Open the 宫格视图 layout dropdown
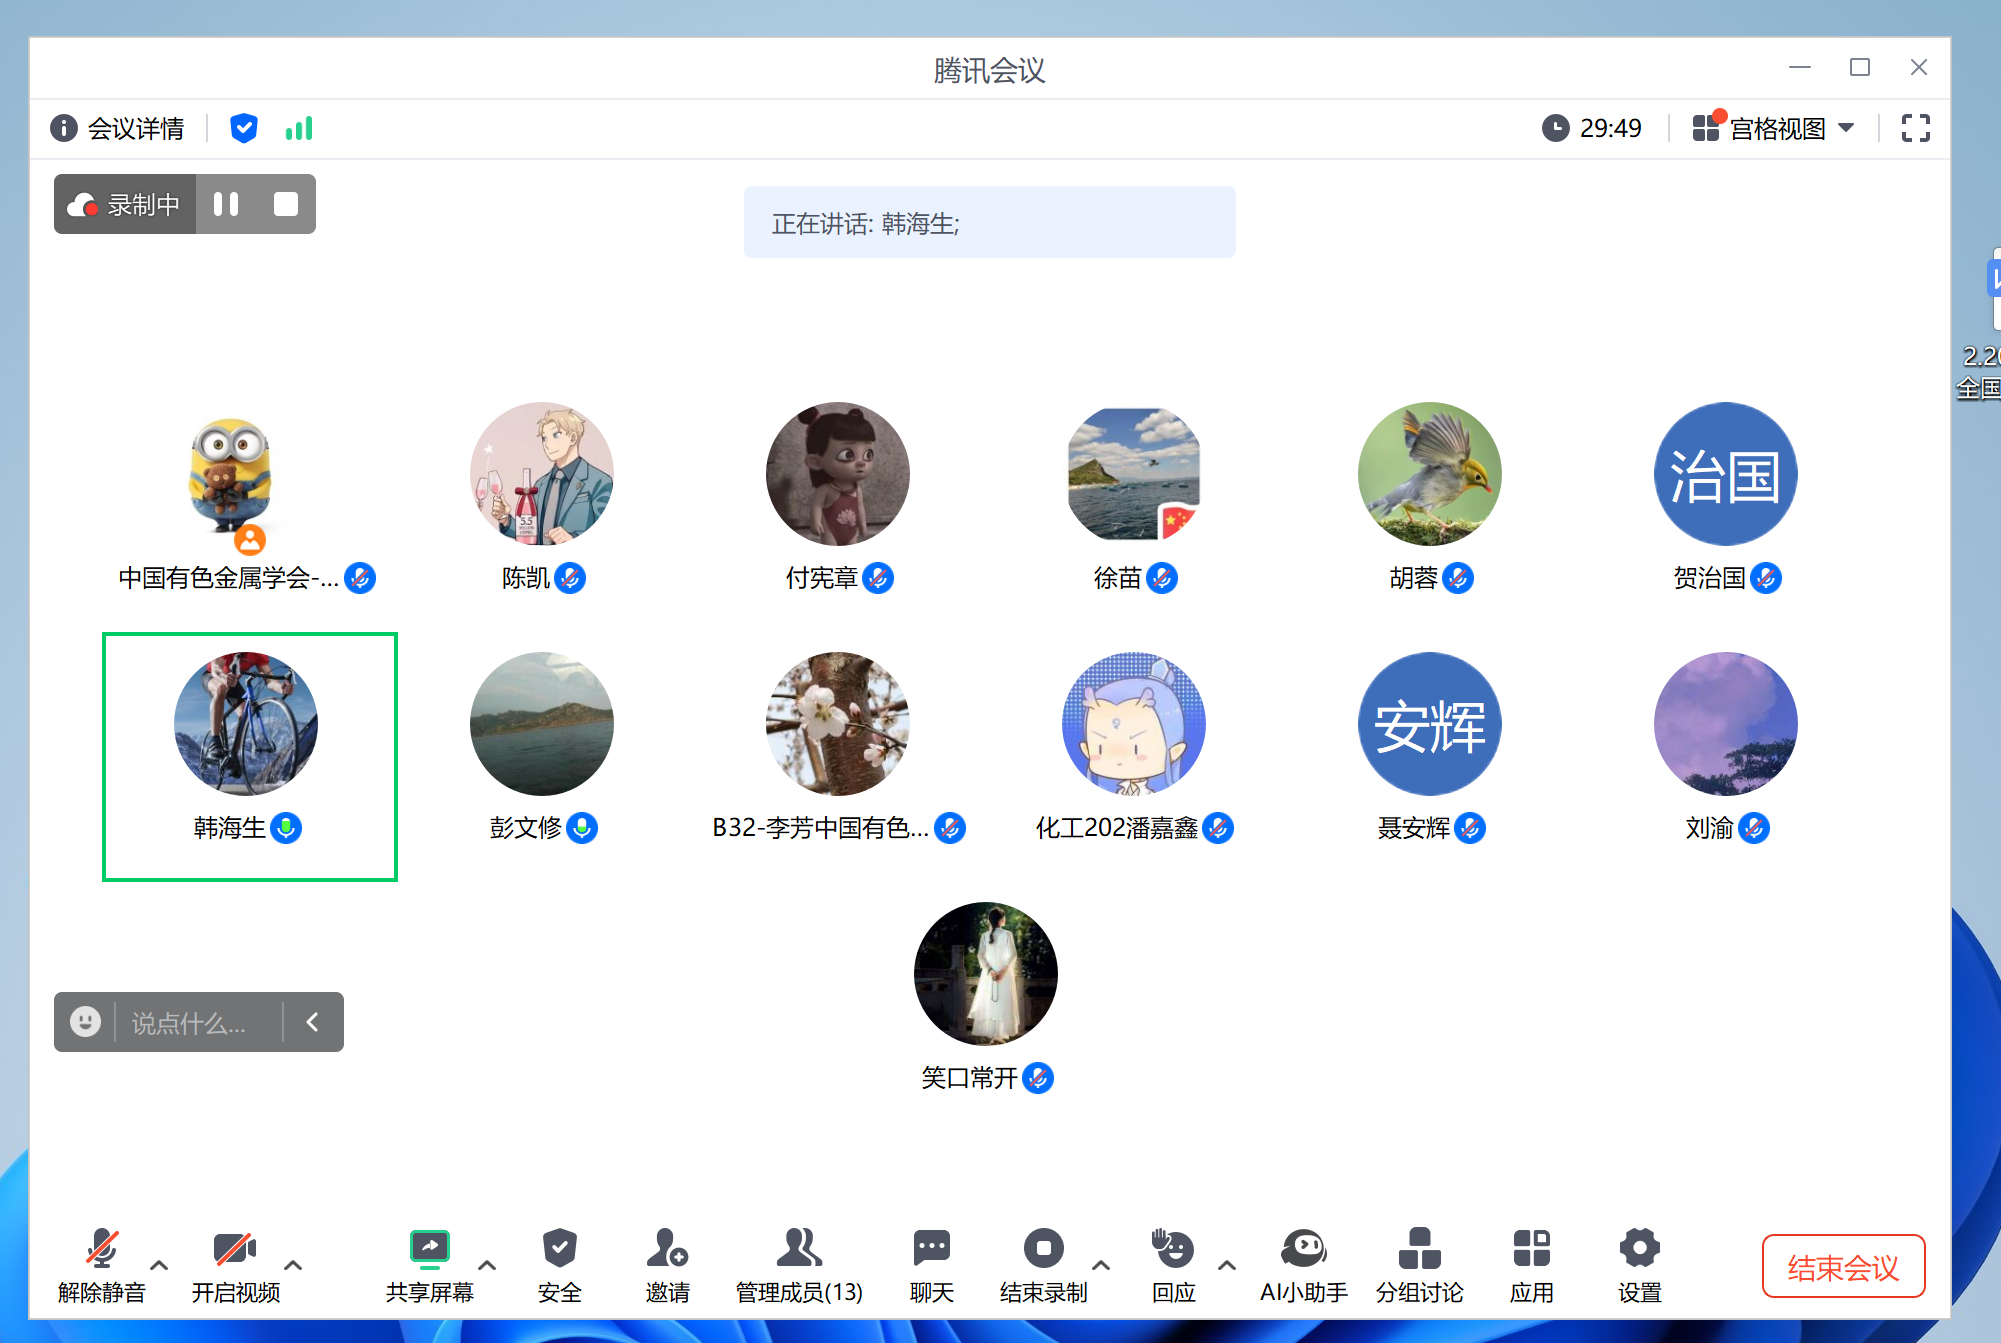 click(x=1777, y=128)
